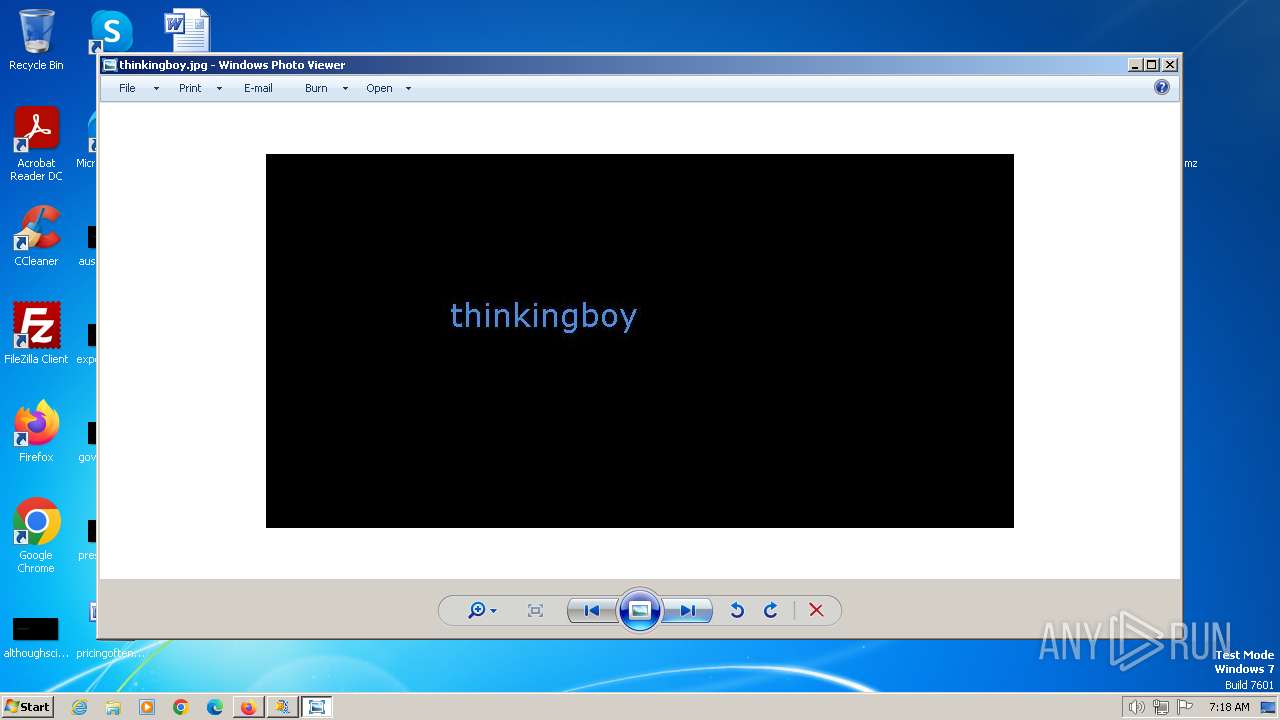Viewport: 1280px width, 720px height.
Task: Open the Action Center flag icon
Action: (x=1185, y=707)
